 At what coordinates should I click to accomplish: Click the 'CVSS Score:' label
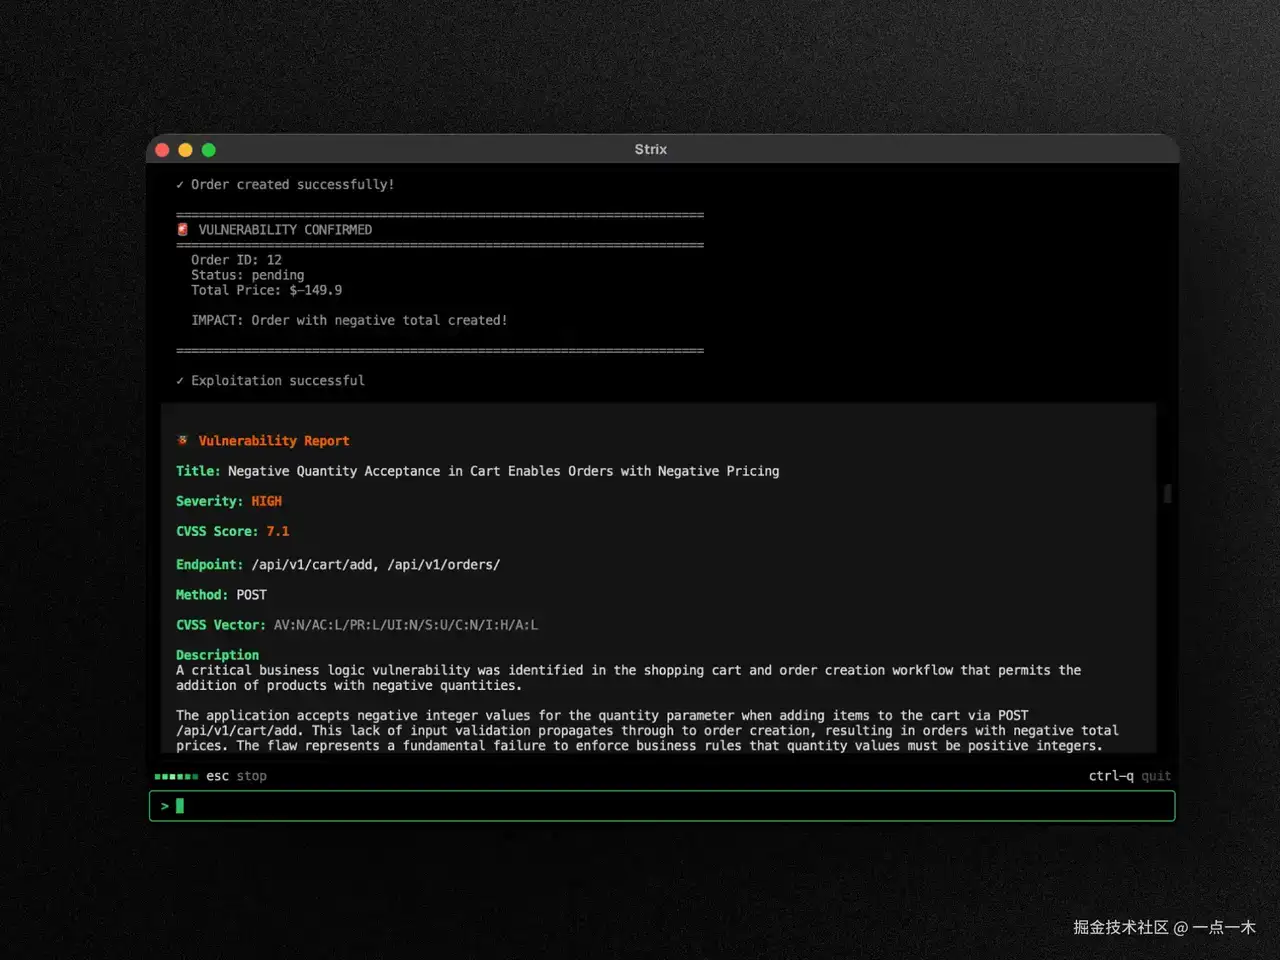coord(217,531)
